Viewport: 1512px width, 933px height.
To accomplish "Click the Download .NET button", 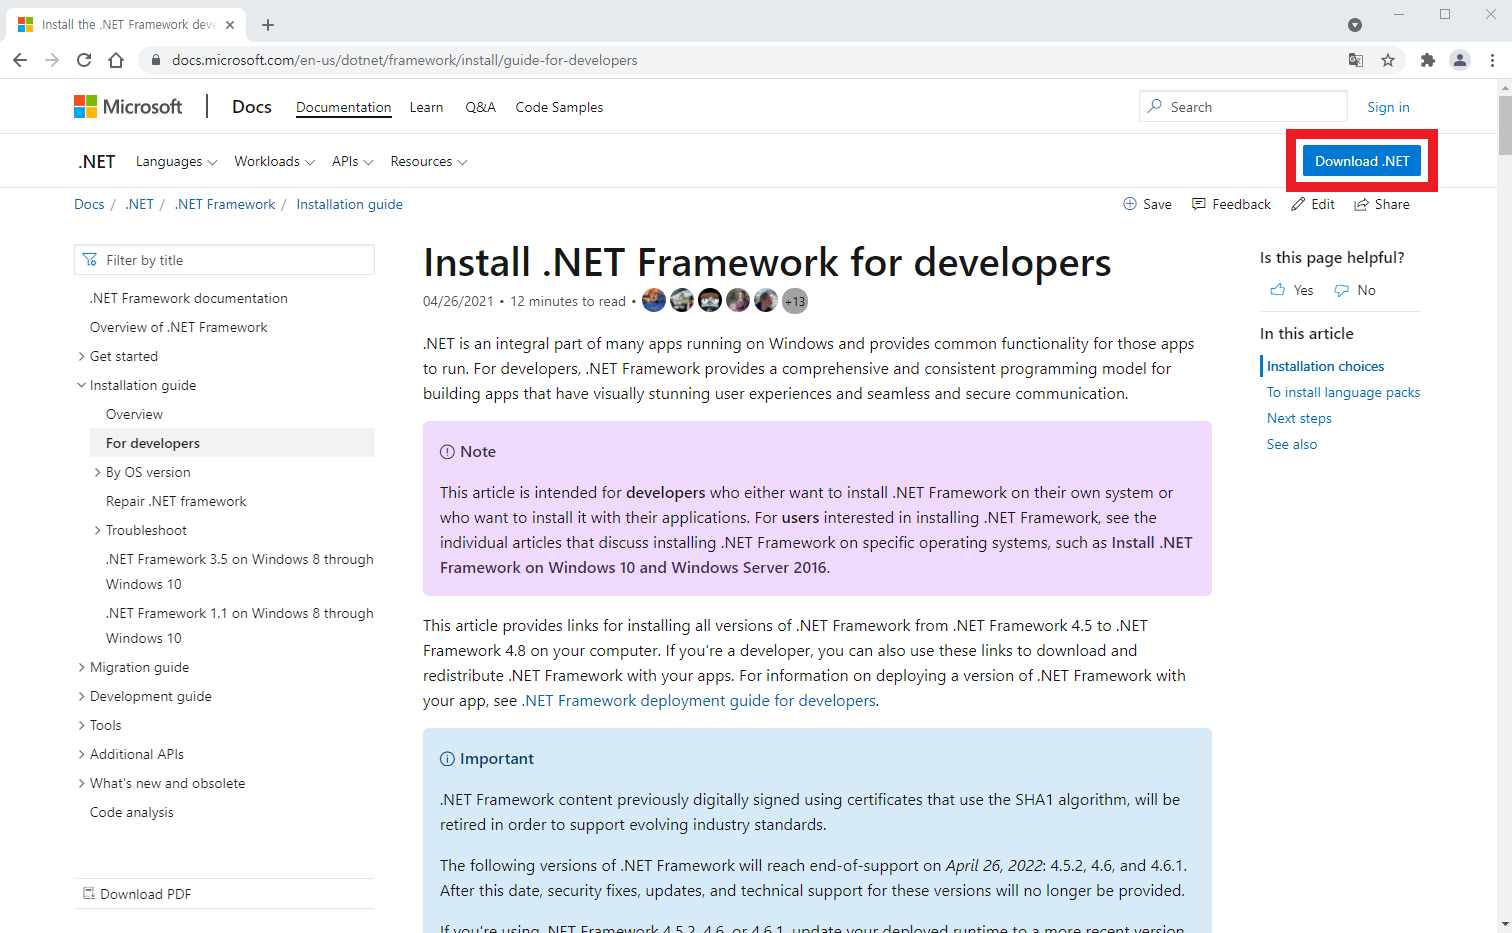I will point(1362,161).
